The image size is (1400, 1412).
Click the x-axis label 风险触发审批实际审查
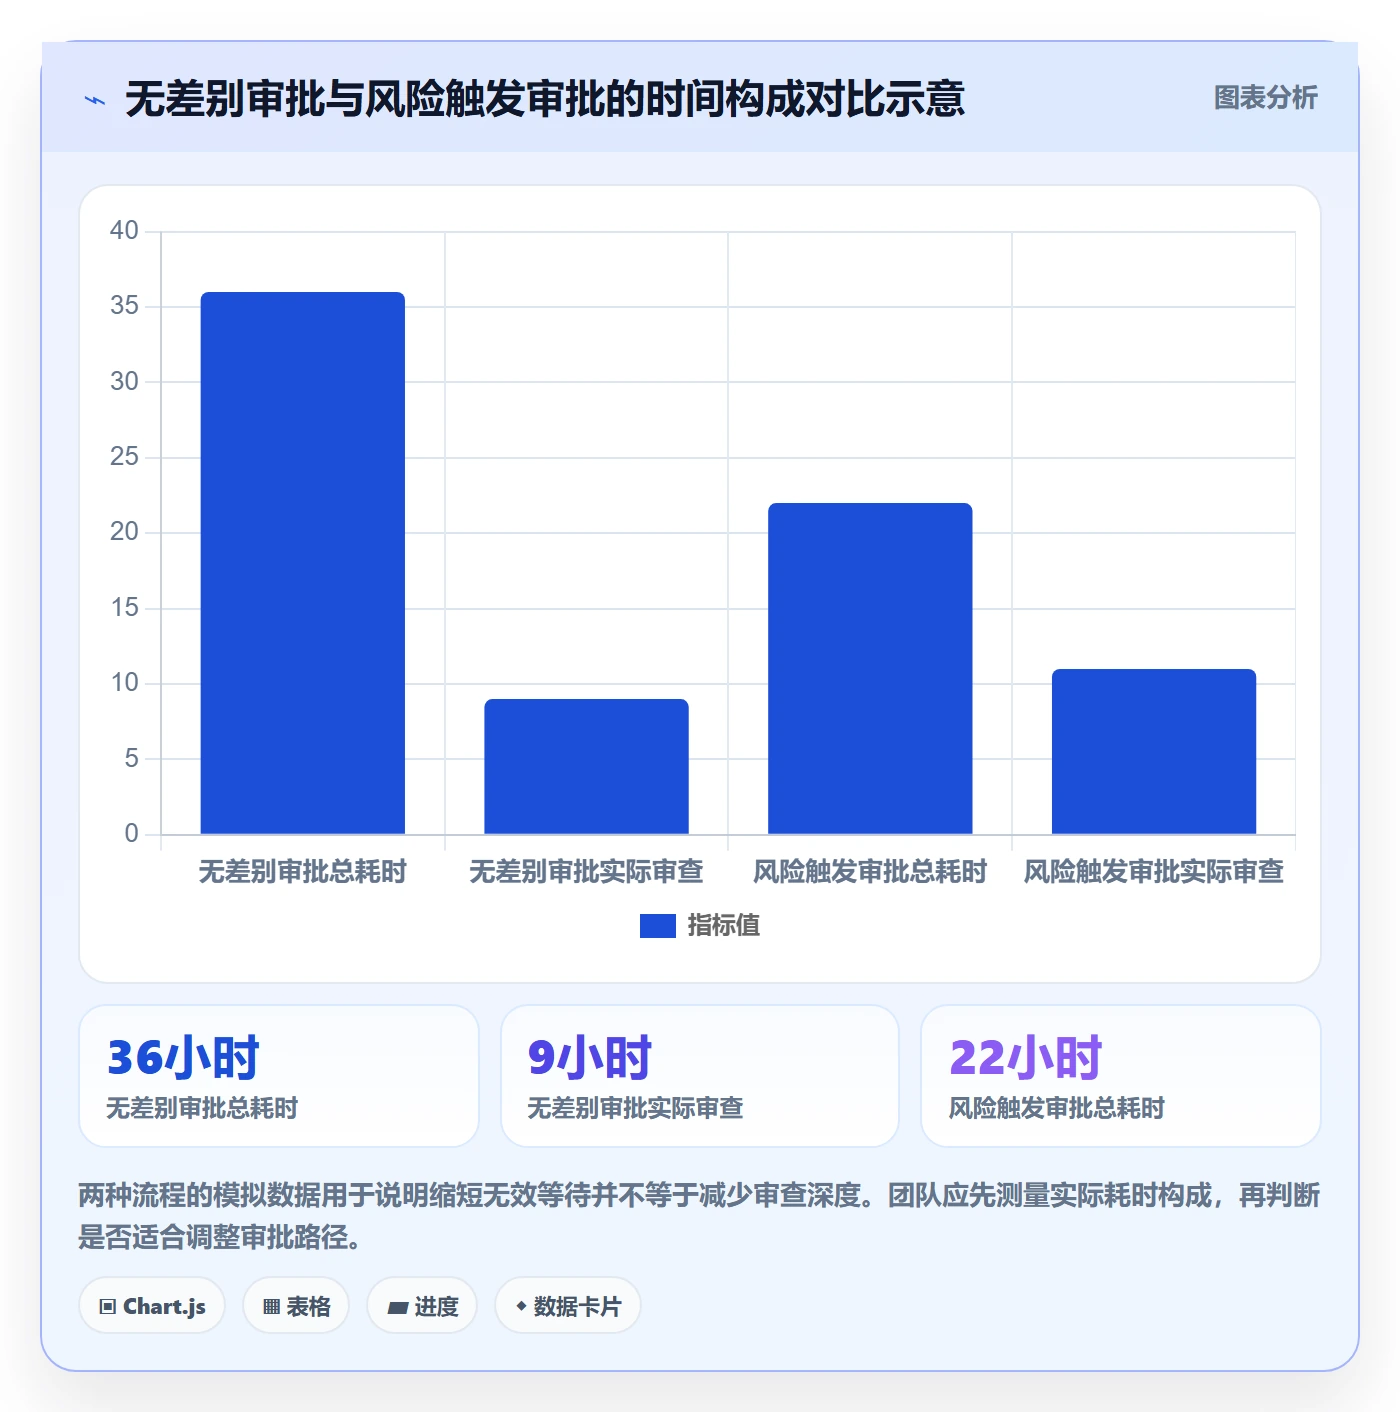pyautogui.click(x=1154, y=872)
